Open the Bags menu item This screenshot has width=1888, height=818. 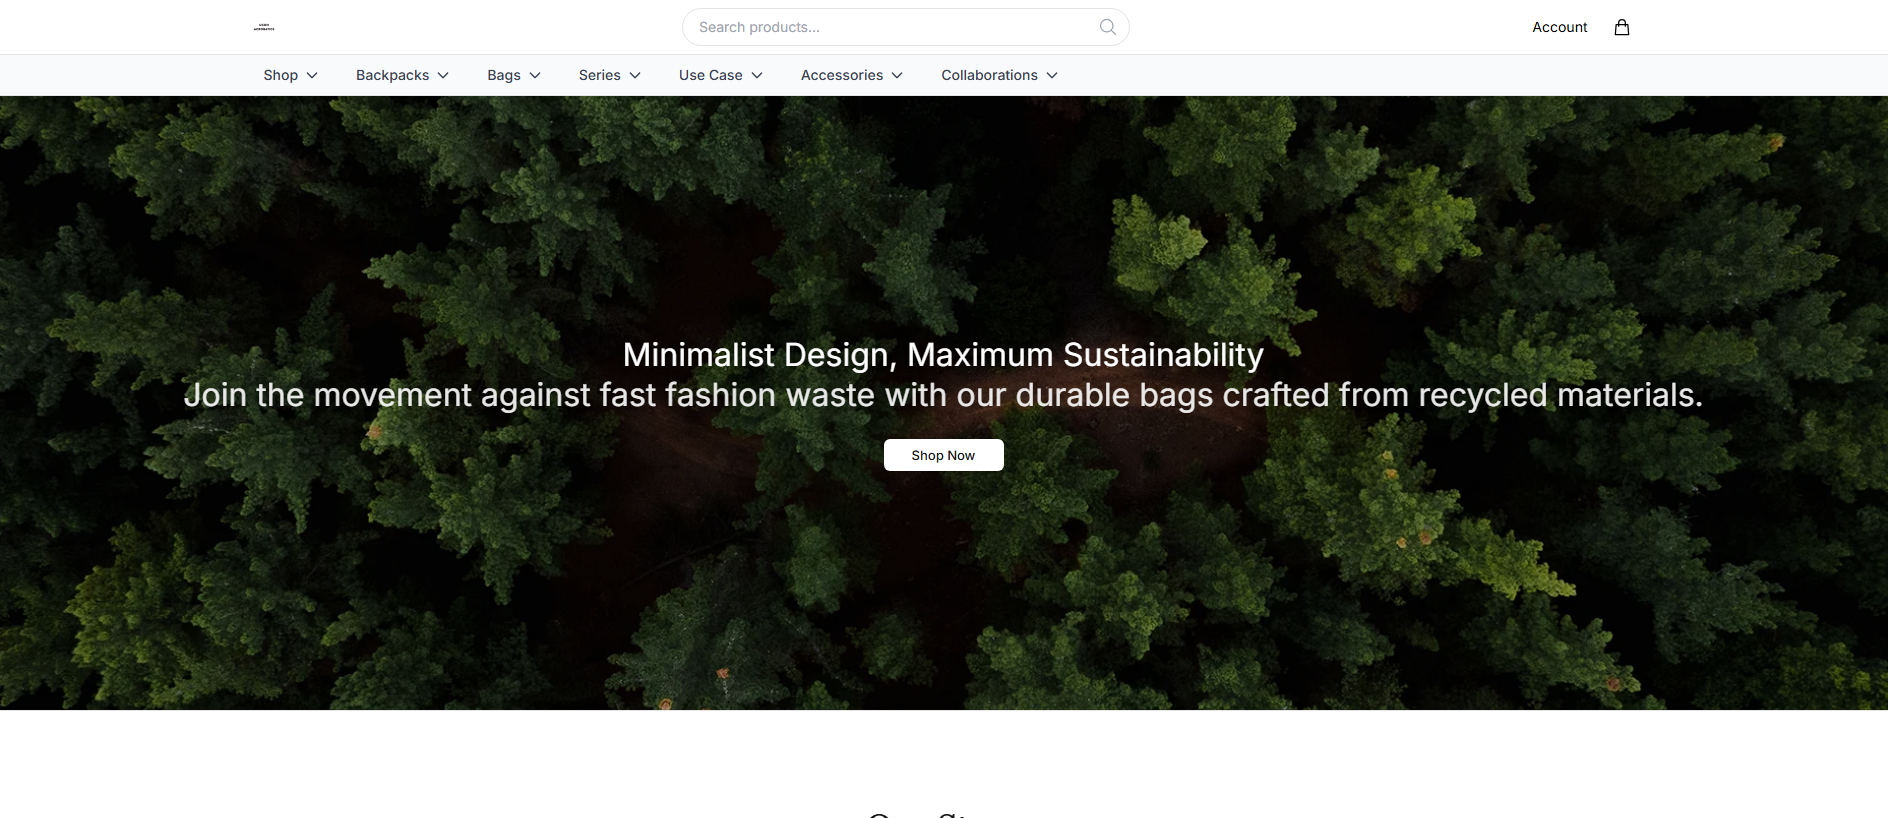[504, 75]
